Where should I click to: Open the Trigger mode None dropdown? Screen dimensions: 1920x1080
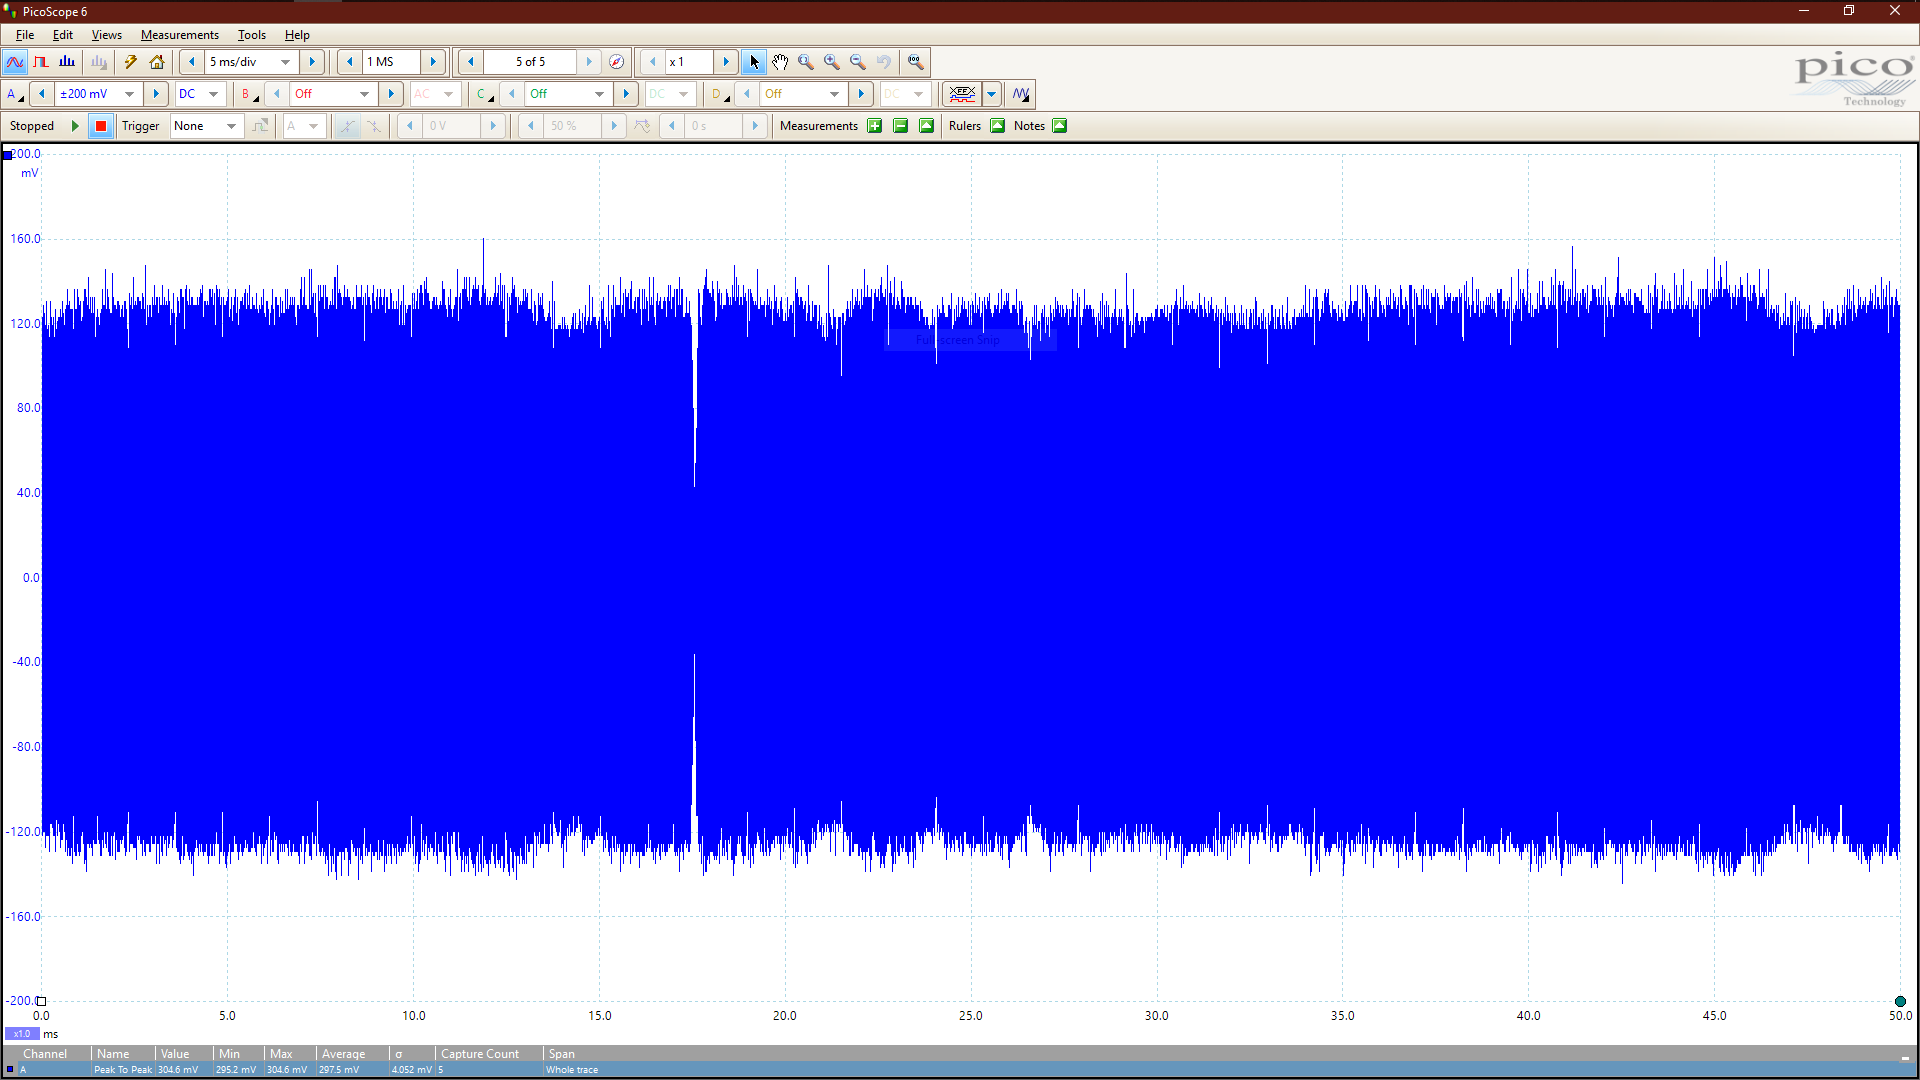tap(231, 126)
